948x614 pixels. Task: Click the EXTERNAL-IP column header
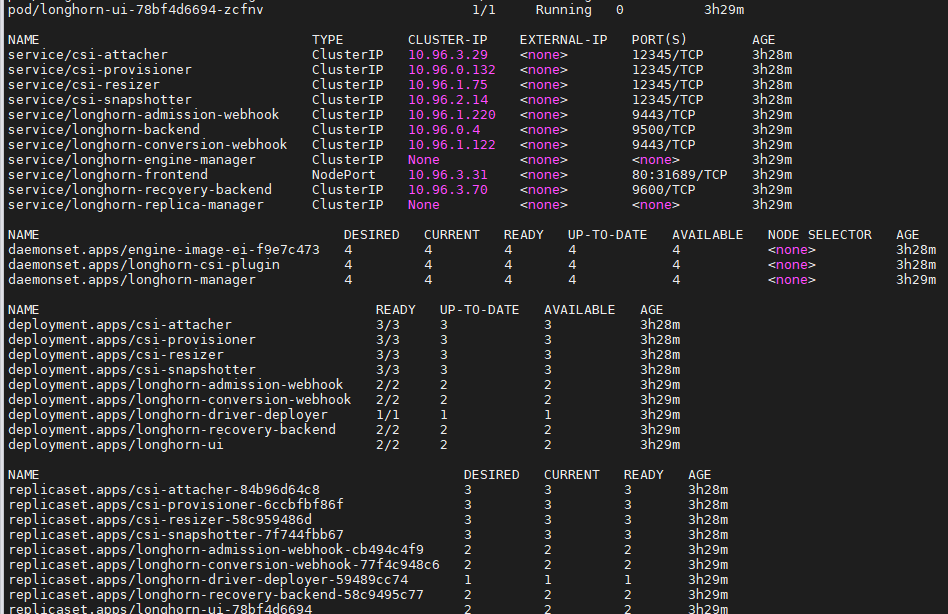click(563, 40)
